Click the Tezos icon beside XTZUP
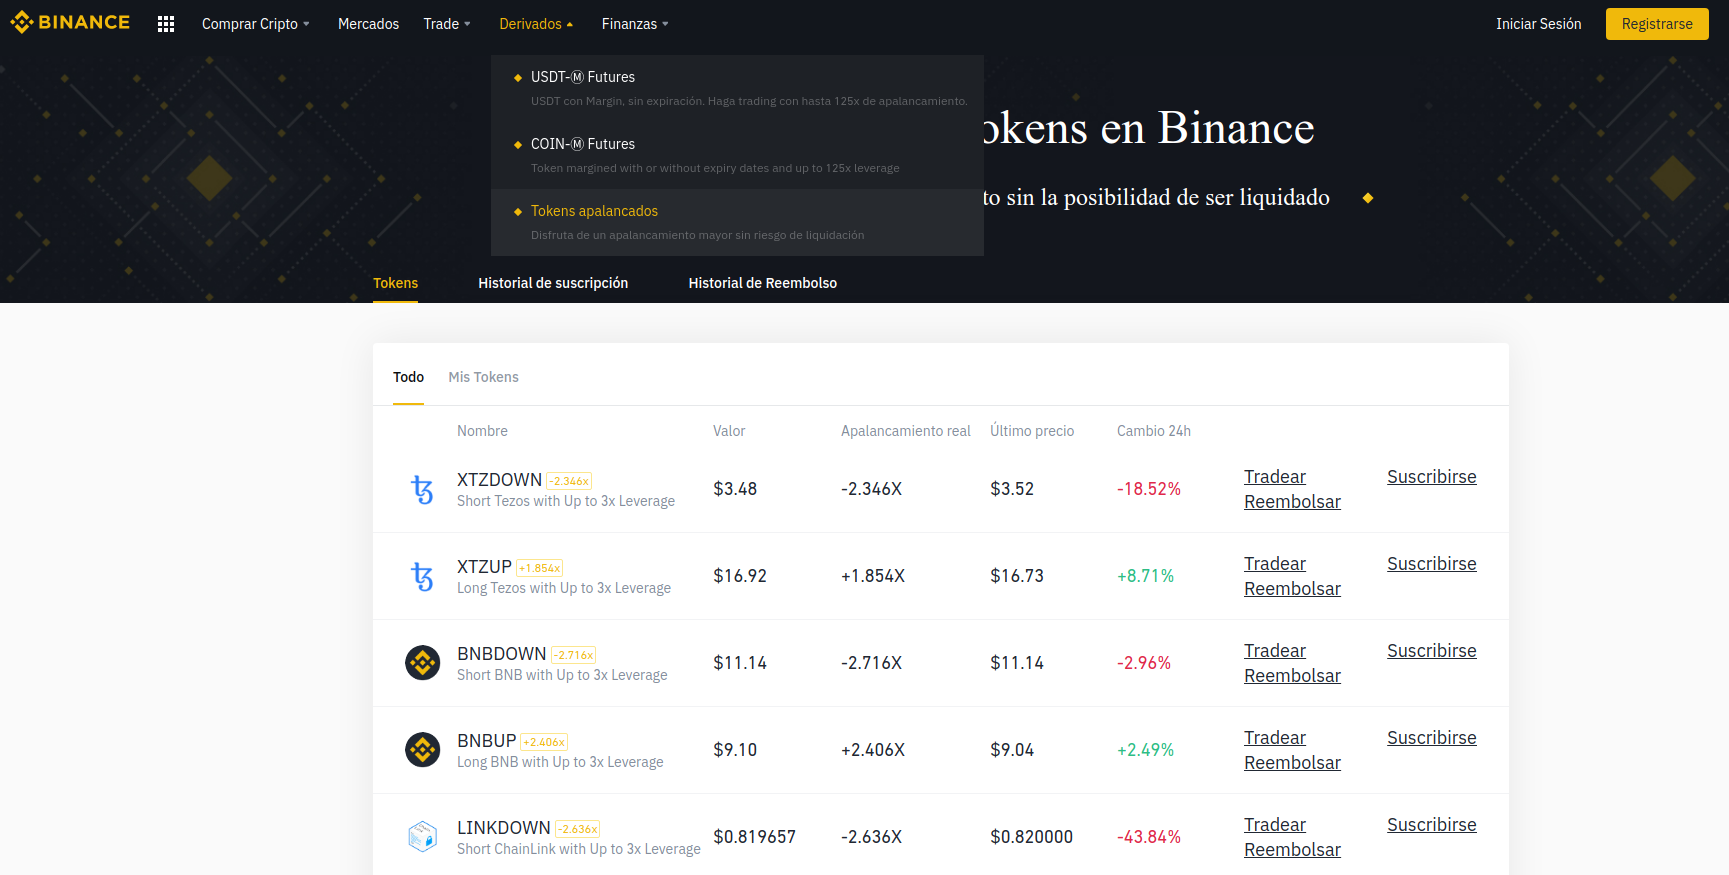 [422, 576]
